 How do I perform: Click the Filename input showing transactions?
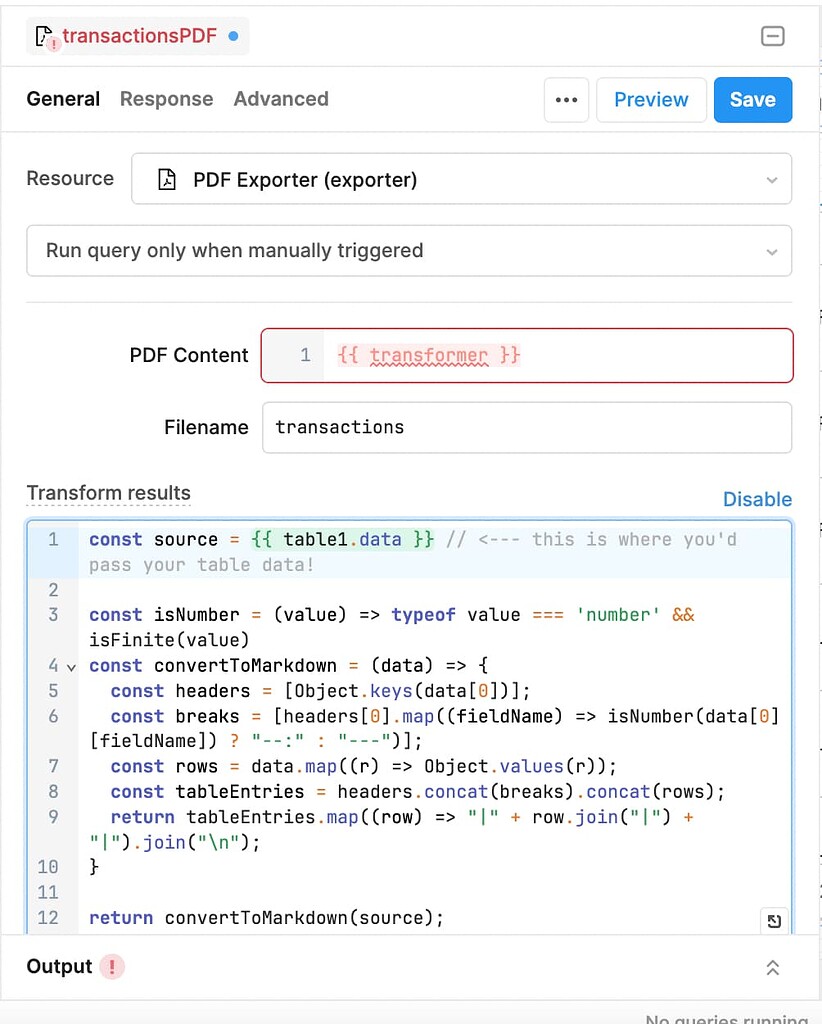527,427
